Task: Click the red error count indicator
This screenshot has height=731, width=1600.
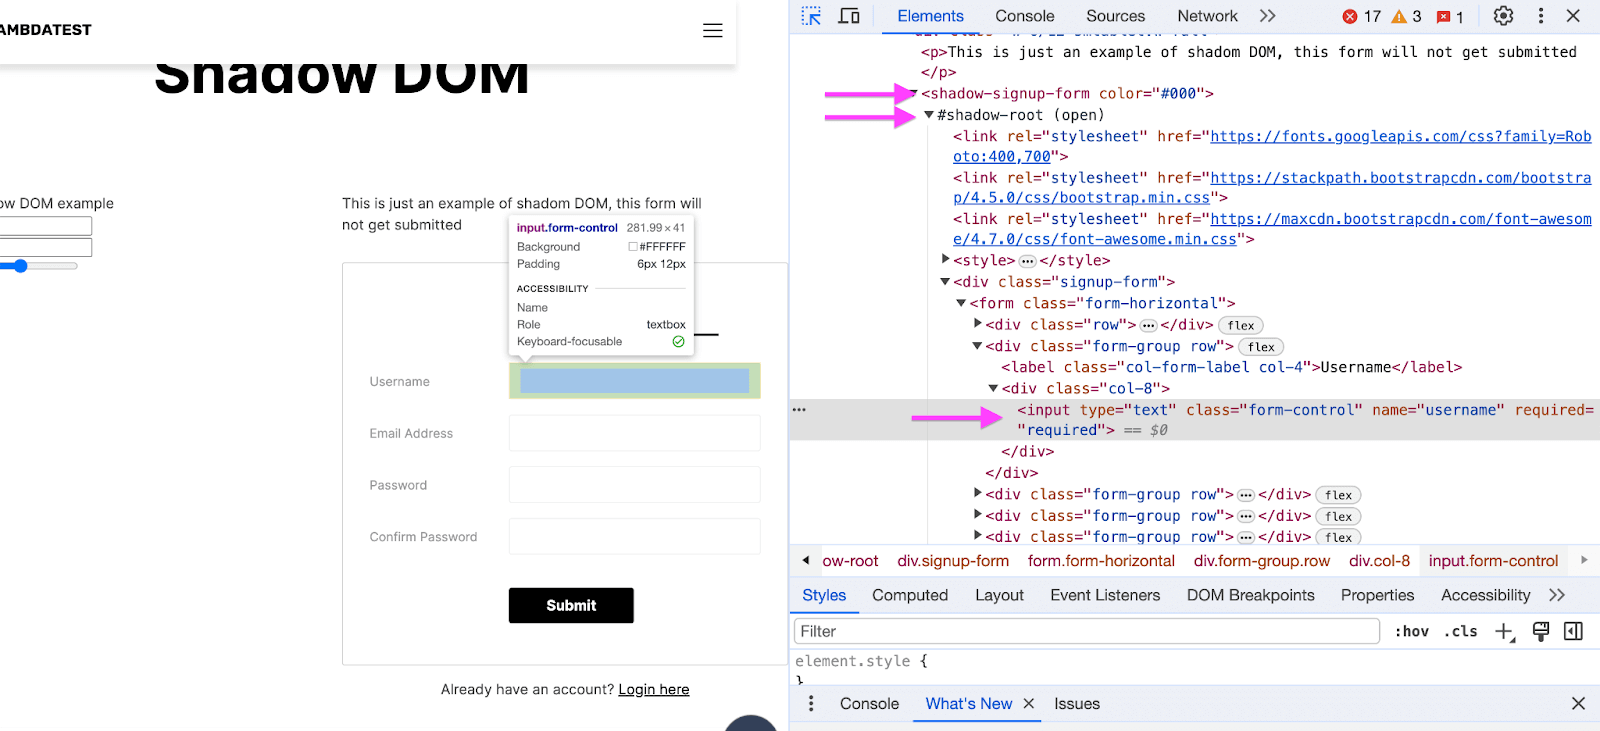Action: [x=1361, y=17]
